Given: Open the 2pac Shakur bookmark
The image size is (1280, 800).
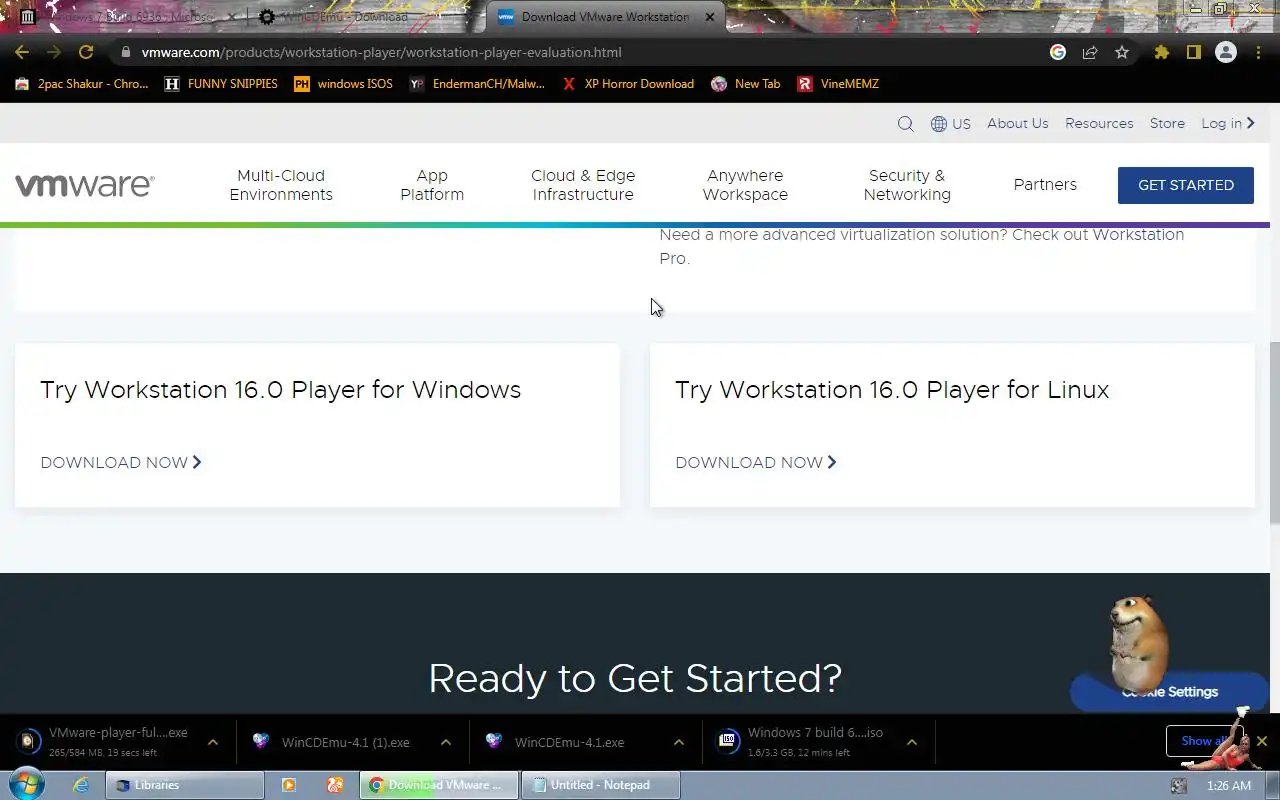Looking at the screenshot, I should tap(82, 84).
